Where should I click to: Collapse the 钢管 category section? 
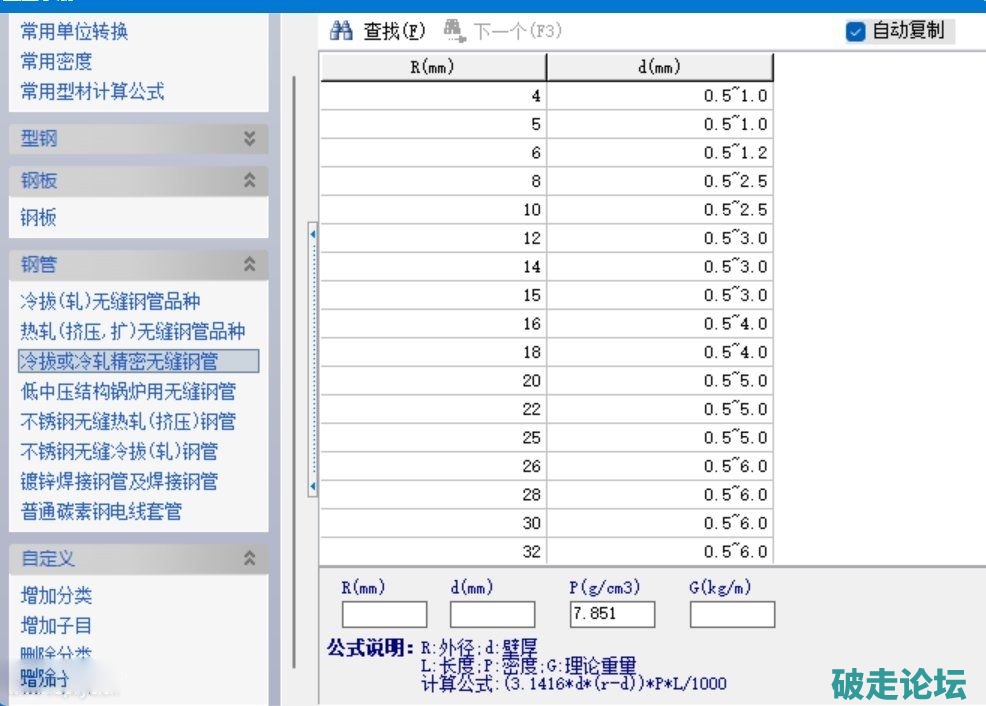pyautogui.click(x=249, y=265)
